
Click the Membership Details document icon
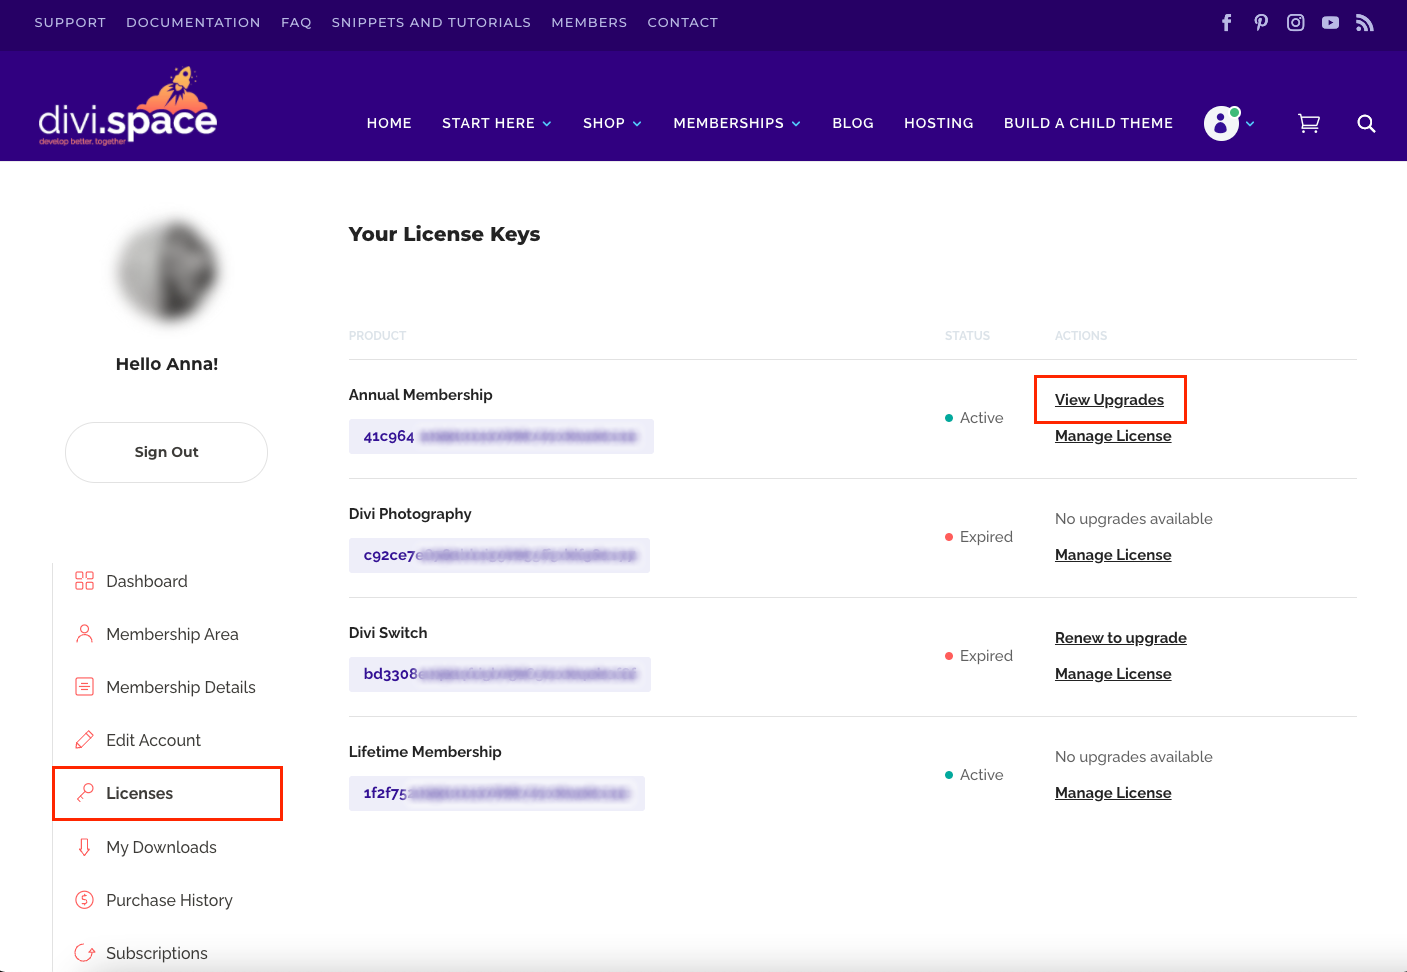click(84, 687)
